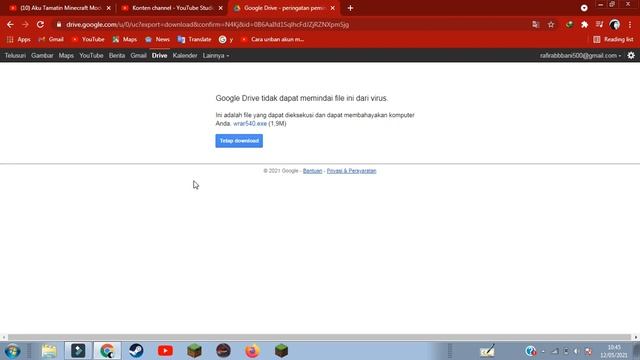Open the Apps bookmark shortcut

click(x=18, y=39)
